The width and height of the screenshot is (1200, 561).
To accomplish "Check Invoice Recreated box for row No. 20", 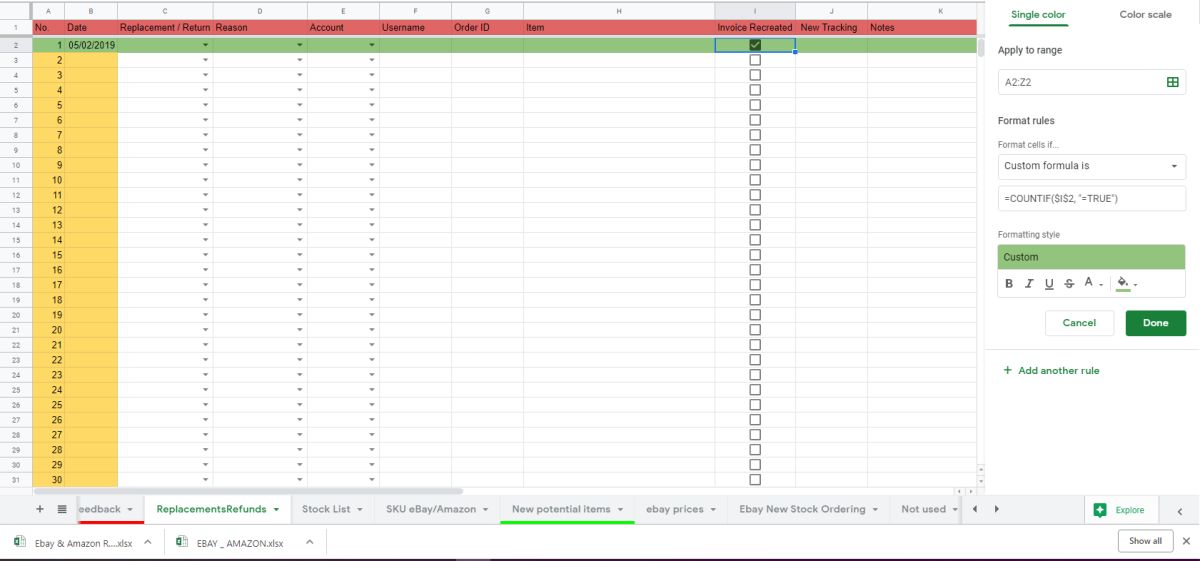I will point(755,330).
